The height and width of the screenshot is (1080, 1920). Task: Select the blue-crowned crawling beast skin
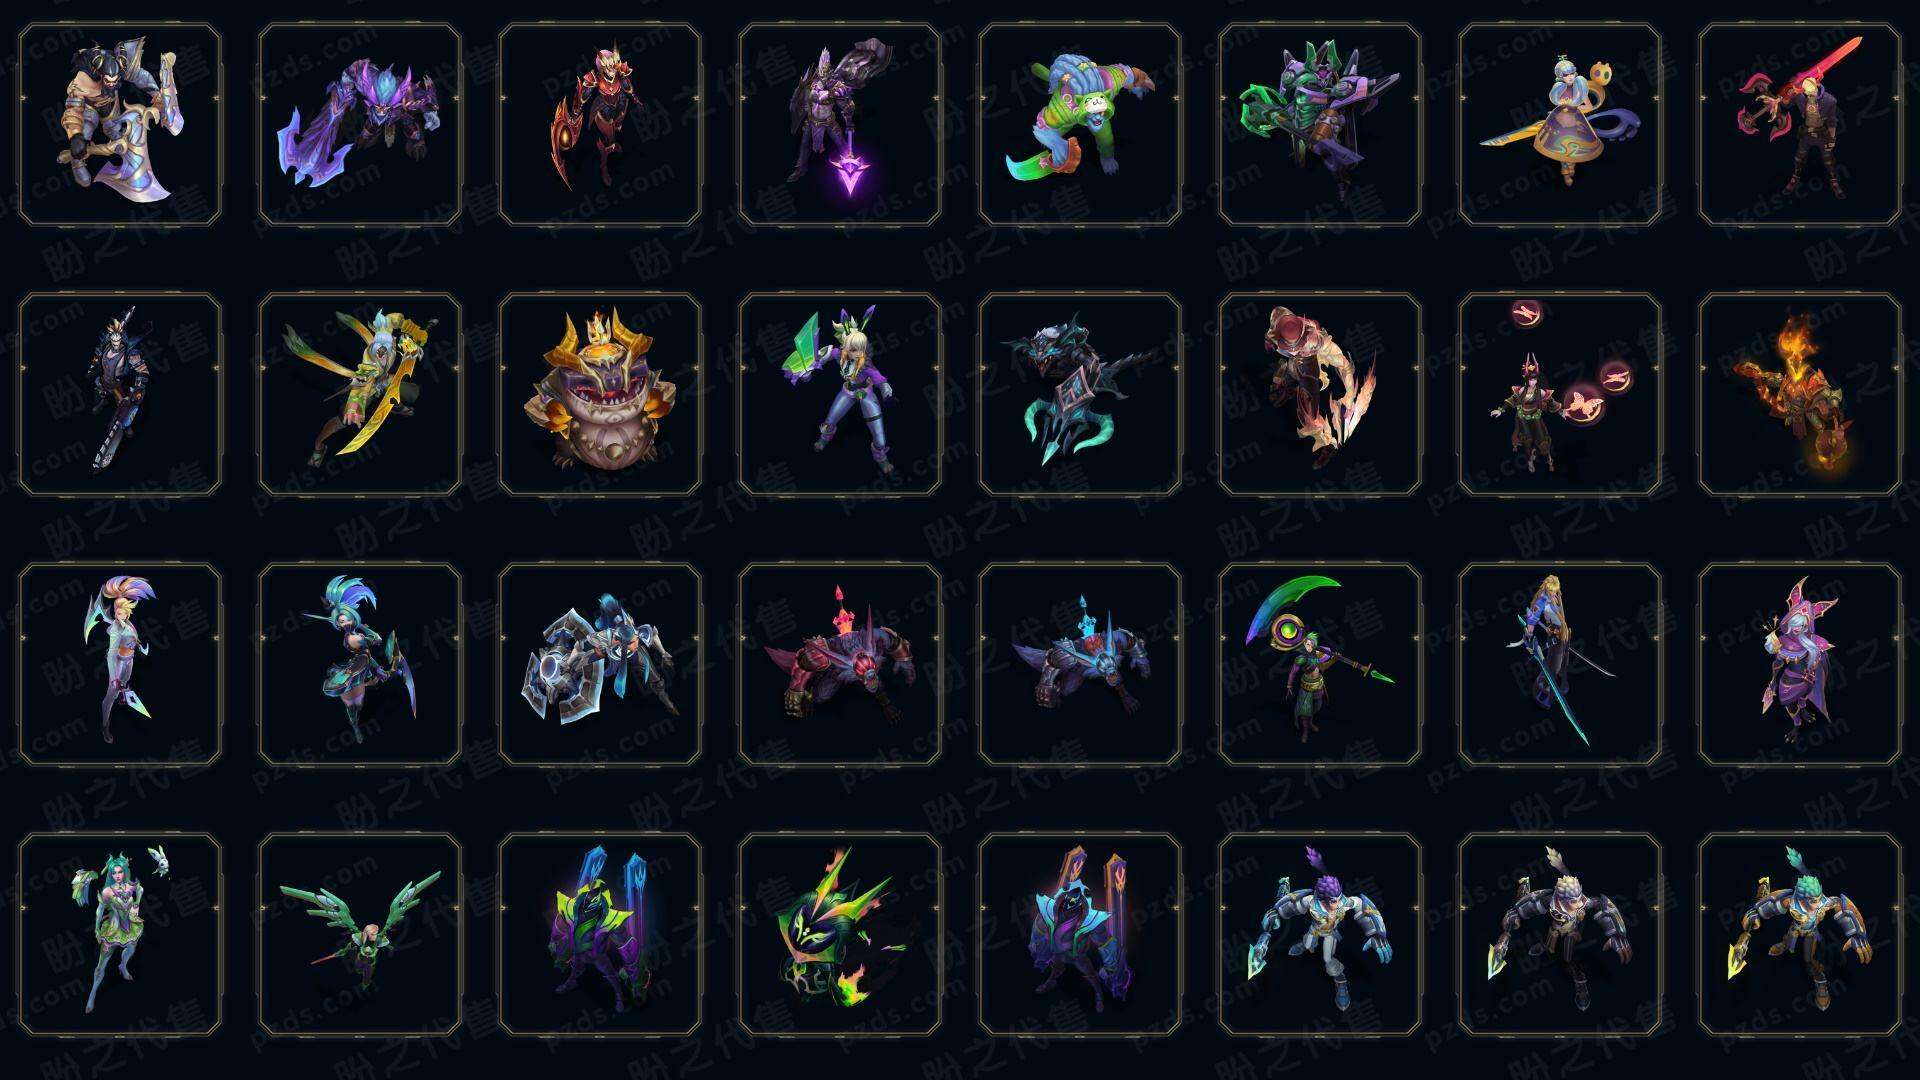click(x=1080, y=664)
